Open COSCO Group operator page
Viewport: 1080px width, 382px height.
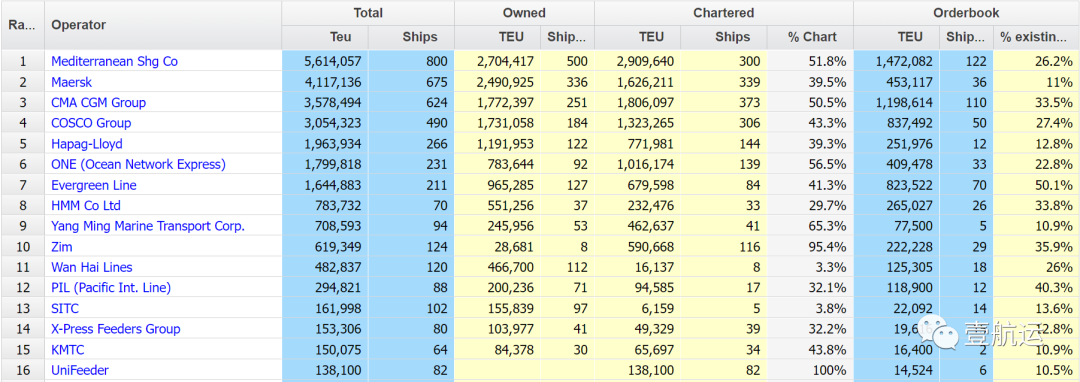point(91,123)
